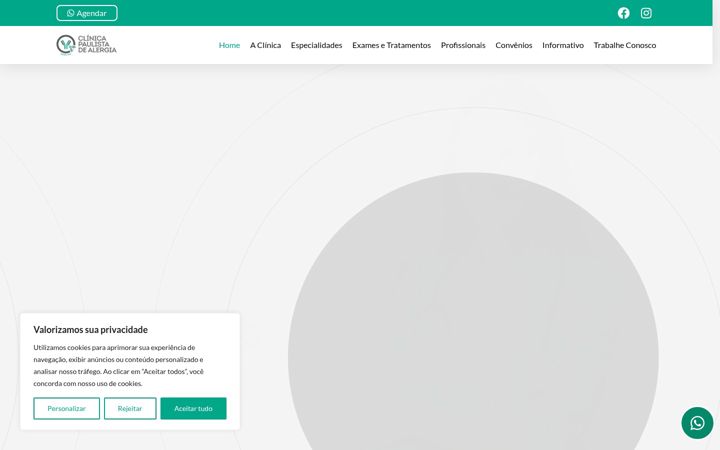Go to the Home menu item
The image size is (720, 450).
click(229, 45)
